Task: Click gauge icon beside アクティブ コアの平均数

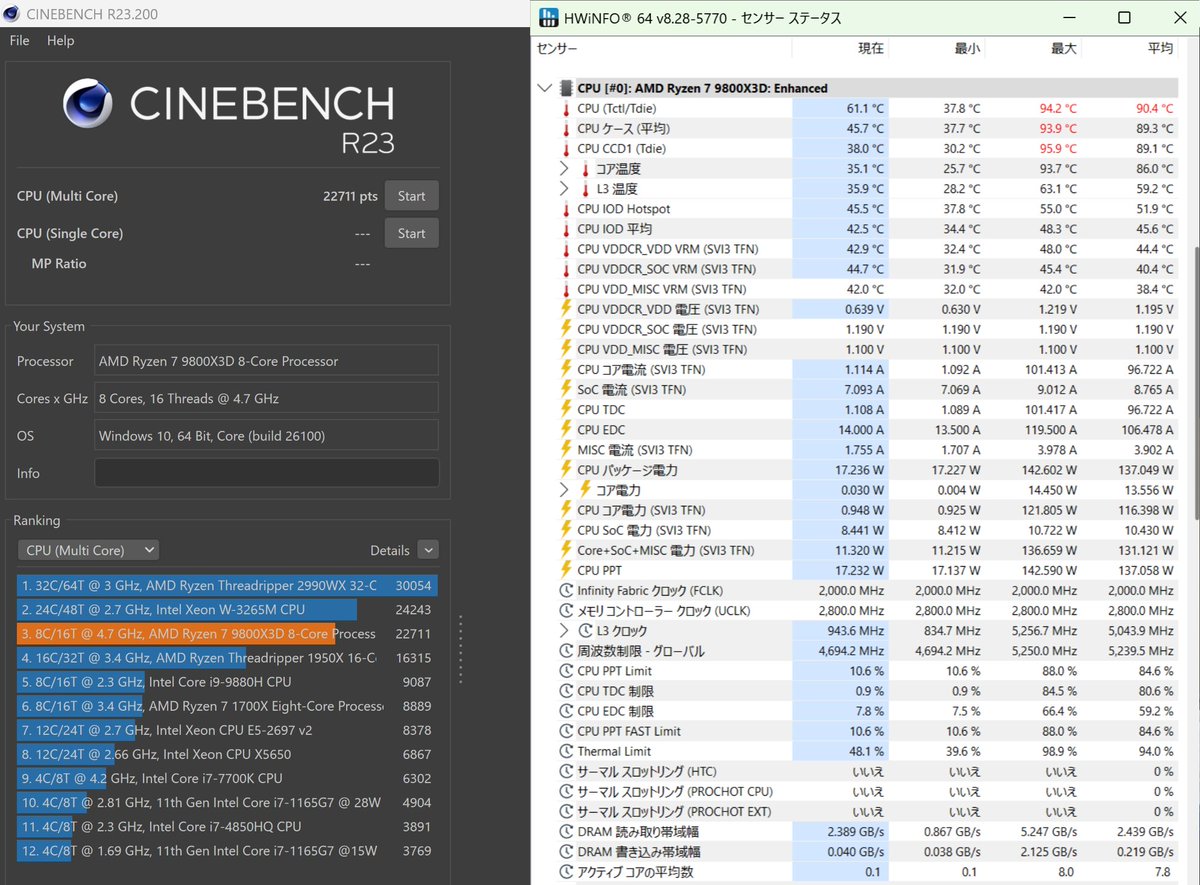Action: (x=566, y=871)
